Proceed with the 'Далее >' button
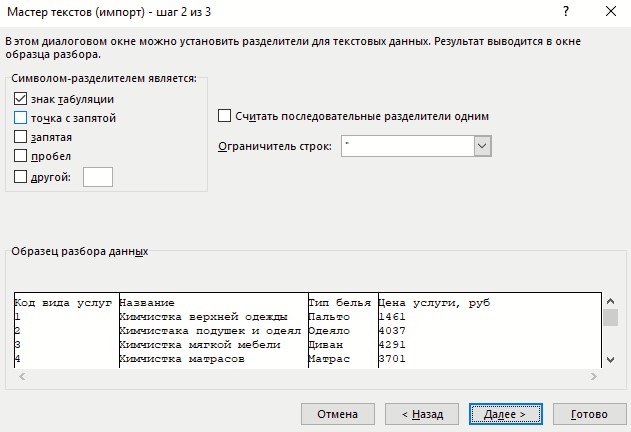Viewport: 631px width, 432px height. [506, 414]
